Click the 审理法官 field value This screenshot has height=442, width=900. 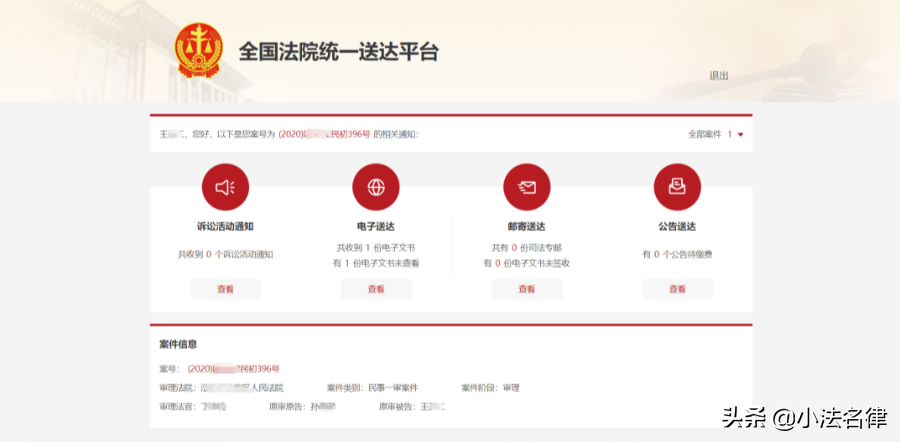pyautogui.click(x=213, y=407)
